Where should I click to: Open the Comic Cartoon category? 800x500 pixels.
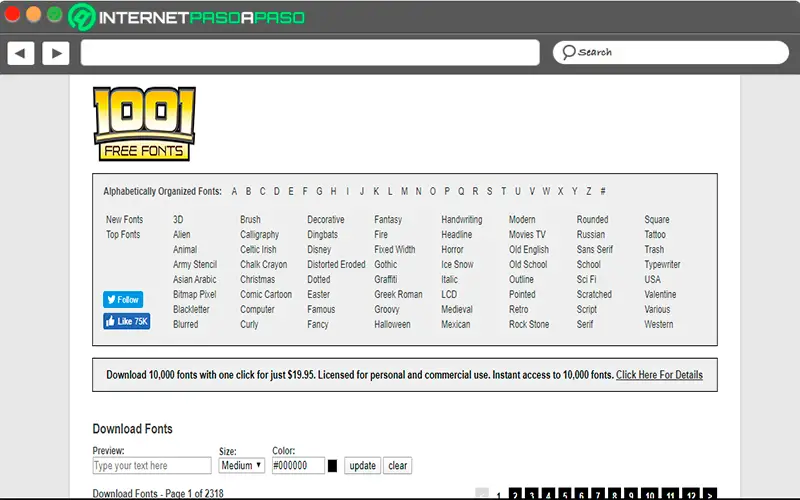click(266, 294)
